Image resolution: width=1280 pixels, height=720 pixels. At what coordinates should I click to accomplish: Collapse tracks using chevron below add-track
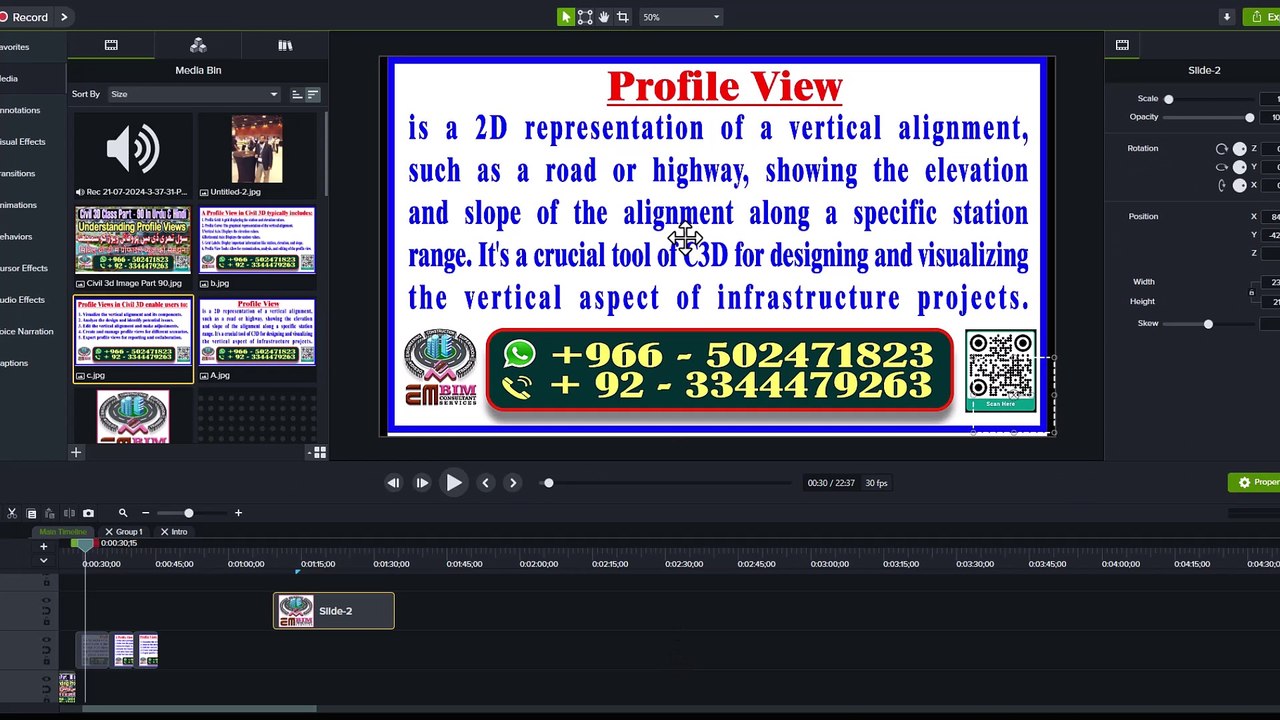[43, 561]
